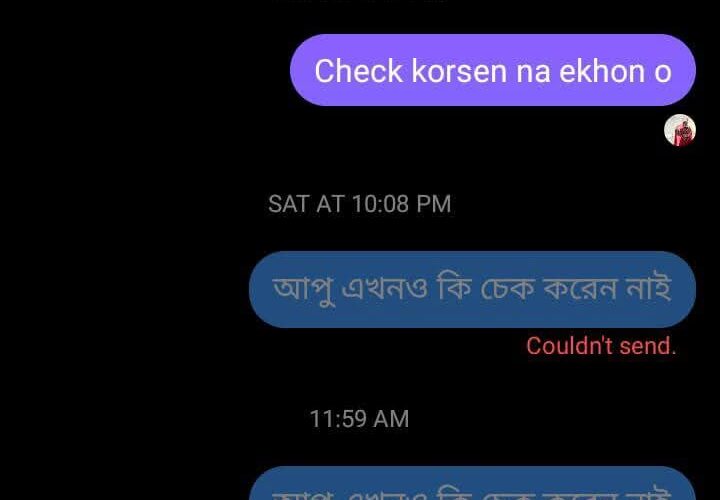Click the trailing 'o' in purple message

click(x=663, y=73)
